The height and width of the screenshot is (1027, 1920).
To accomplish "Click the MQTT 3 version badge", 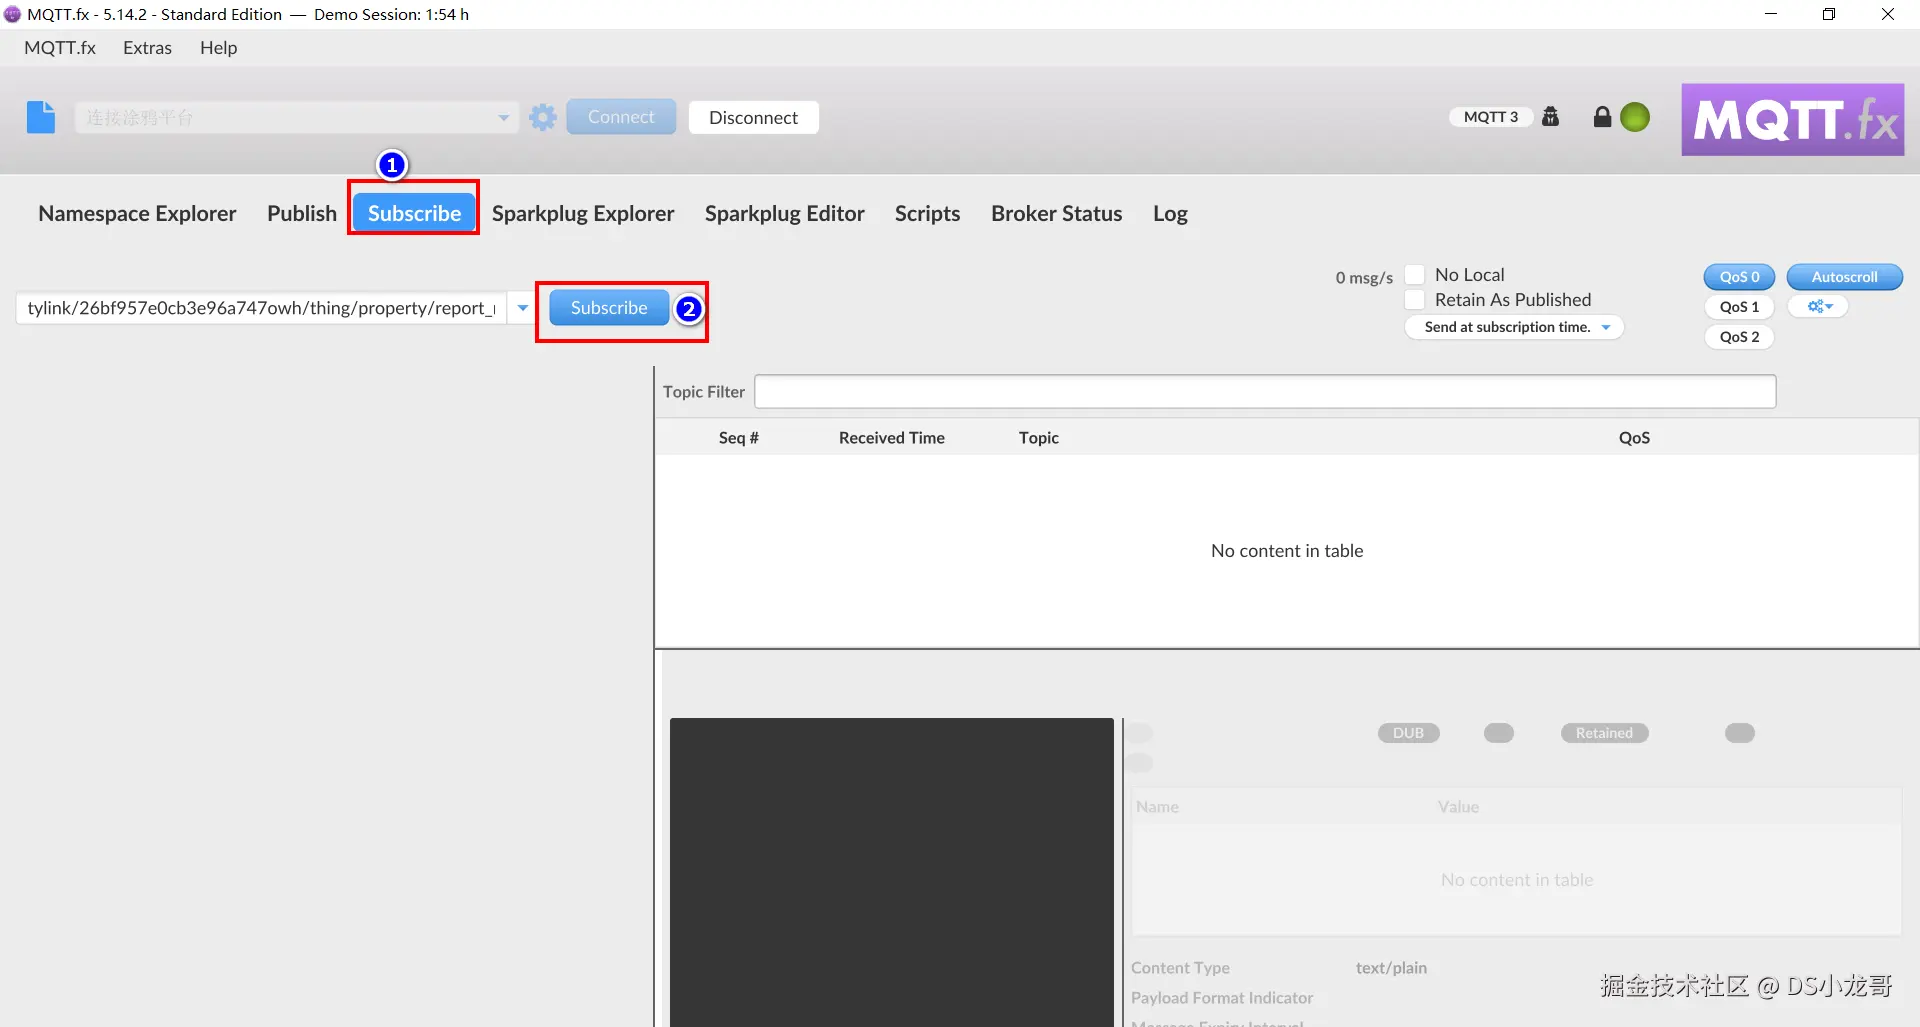I will 1490,117.
